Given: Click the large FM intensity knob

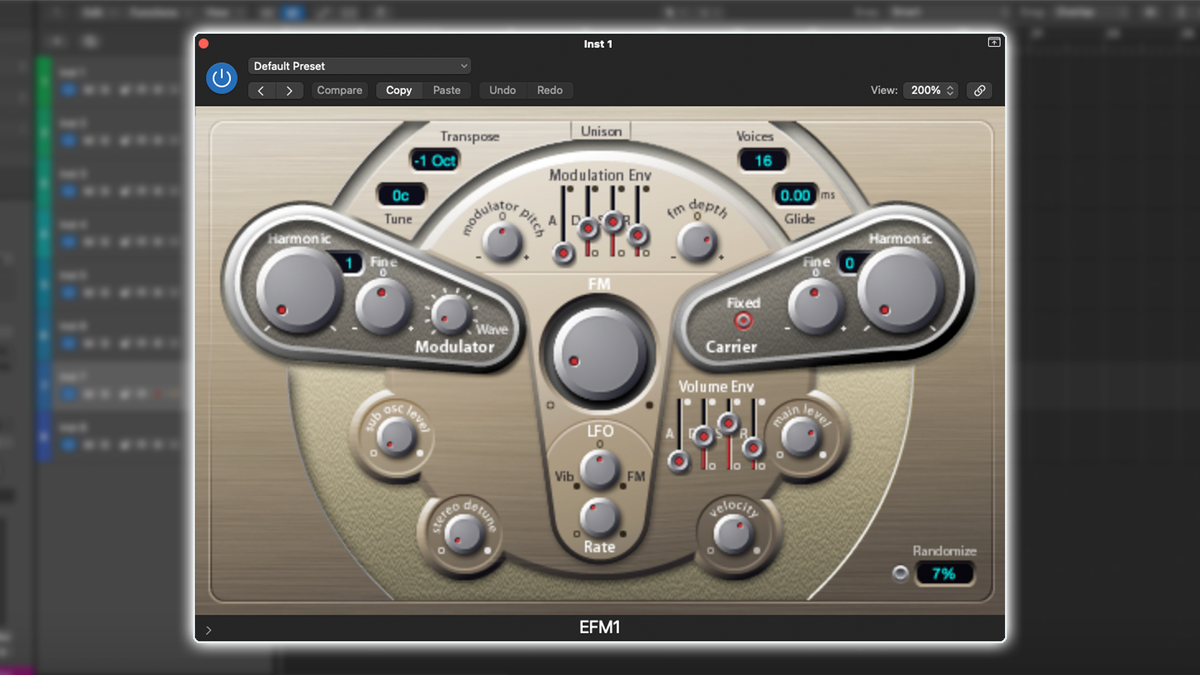Looking at the screenshot, I should tap(598, 356).
